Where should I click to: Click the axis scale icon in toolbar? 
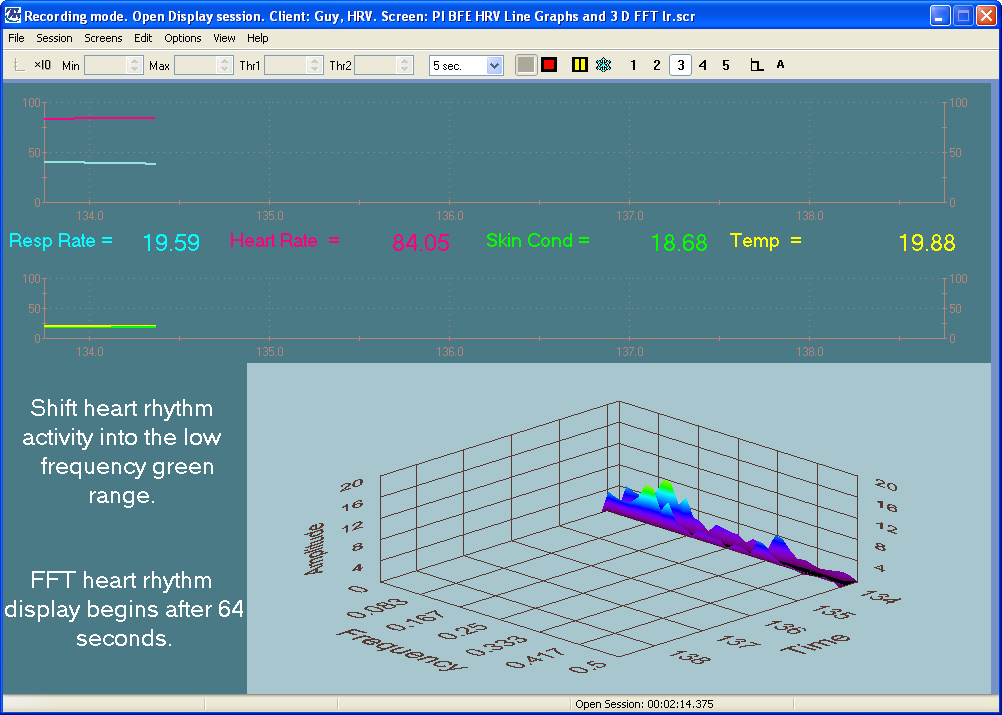tap(20, 65)
